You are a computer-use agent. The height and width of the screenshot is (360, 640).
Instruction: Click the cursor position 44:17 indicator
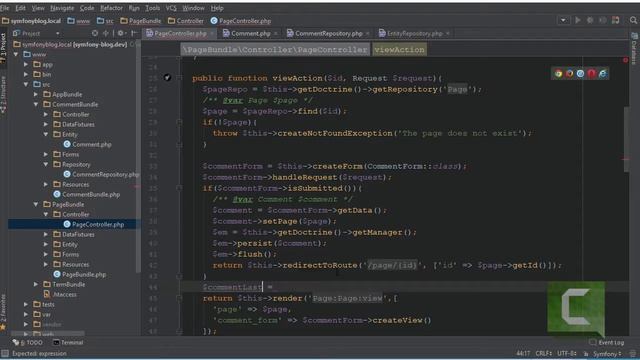523,353
